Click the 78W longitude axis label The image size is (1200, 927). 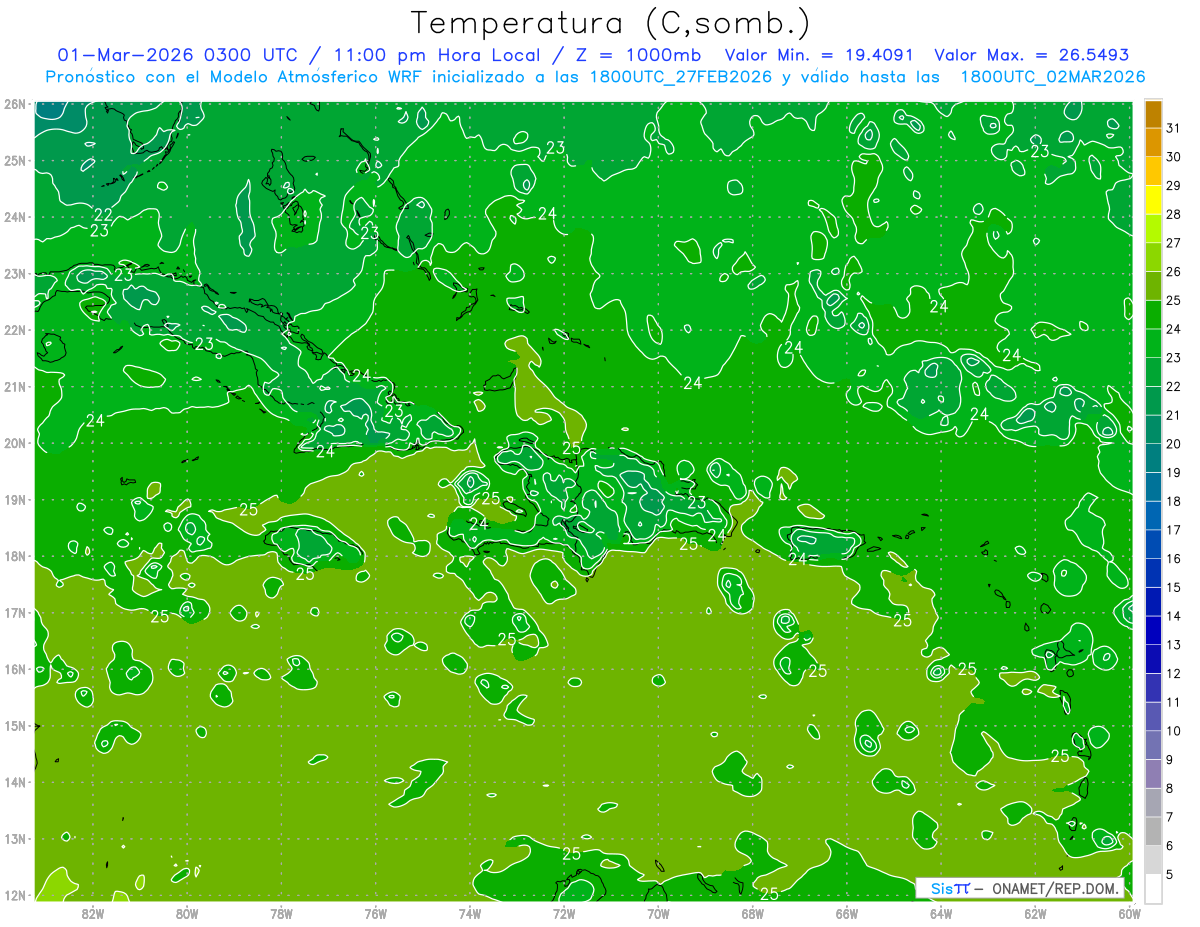coord(281,913)
